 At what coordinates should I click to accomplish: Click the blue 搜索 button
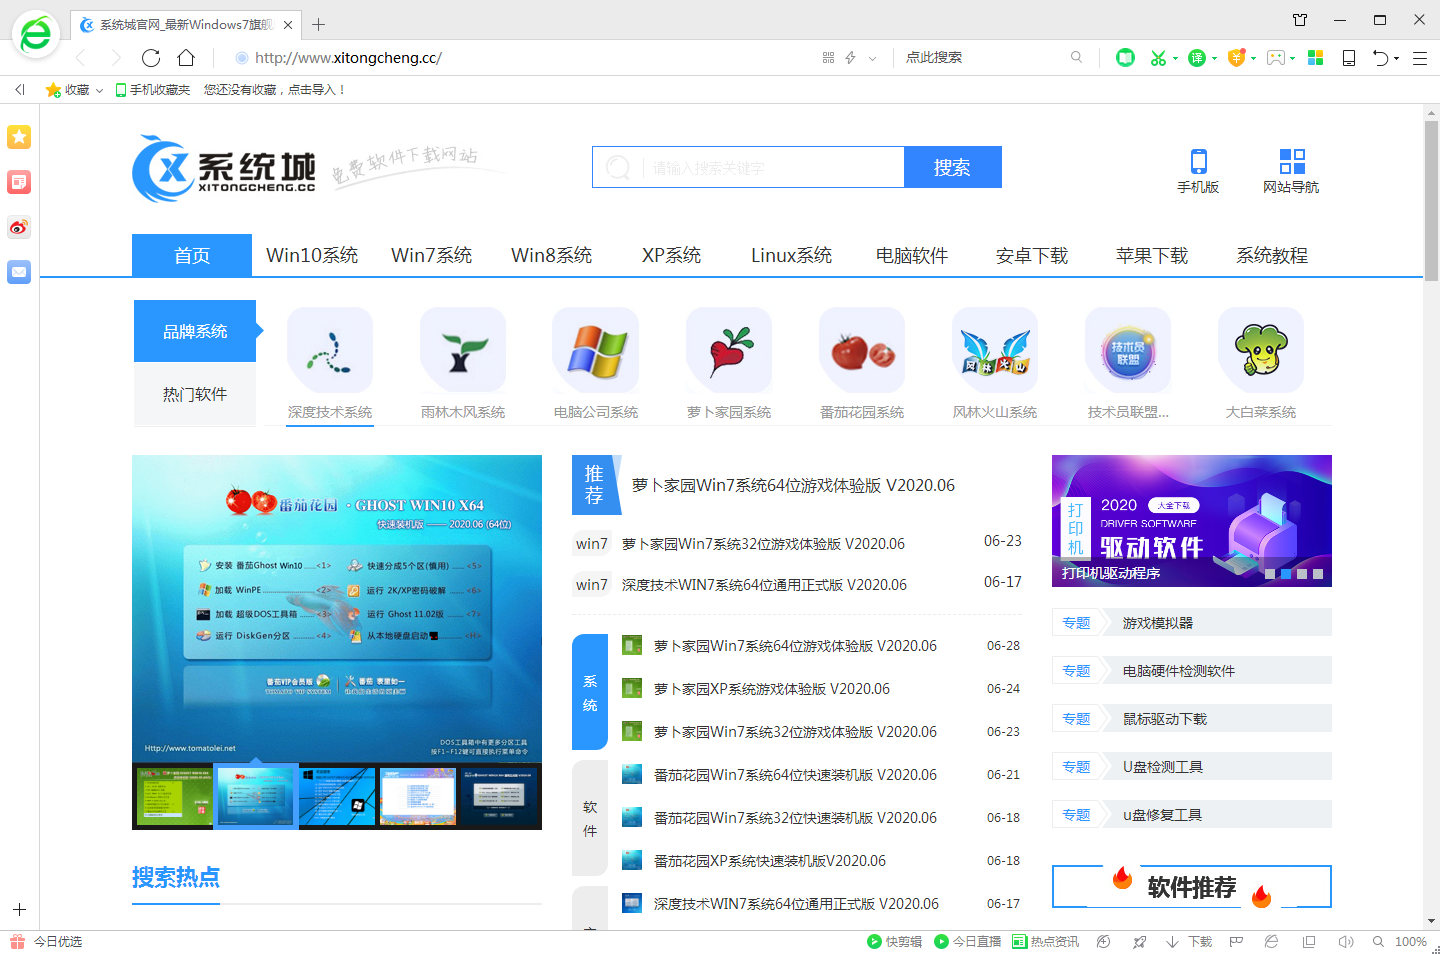point(952,167)
